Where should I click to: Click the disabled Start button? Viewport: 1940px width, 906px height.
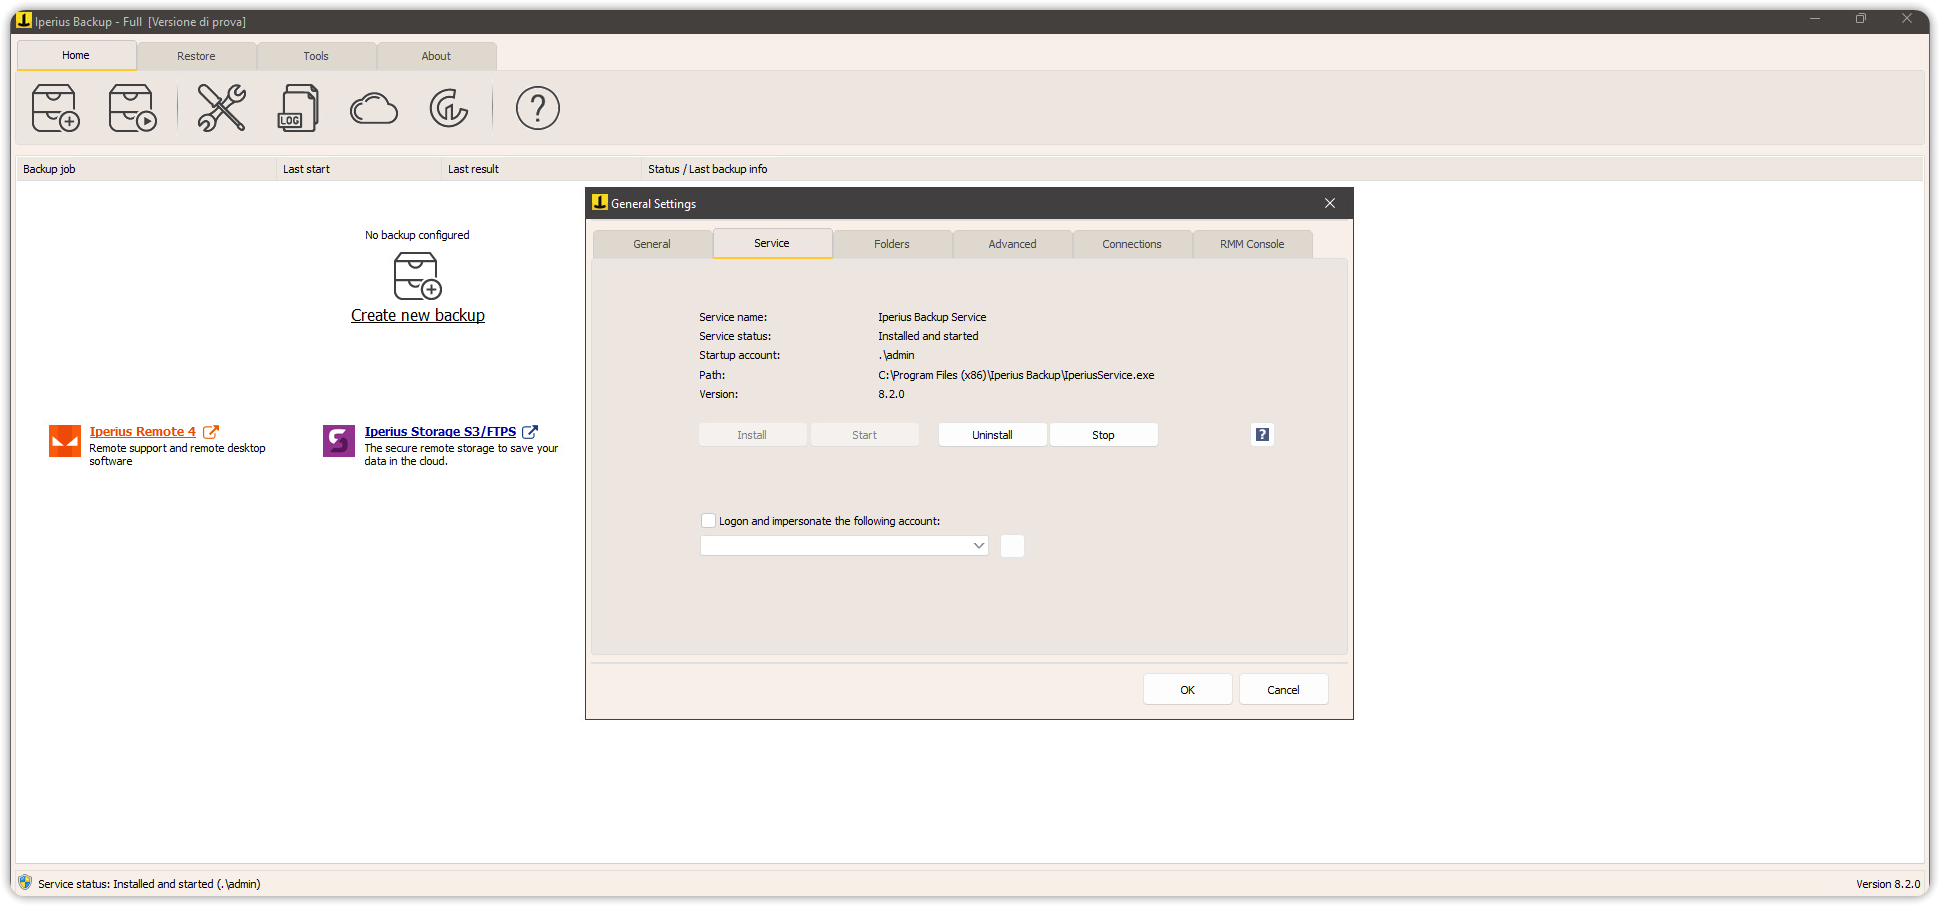tap(864, 435)
